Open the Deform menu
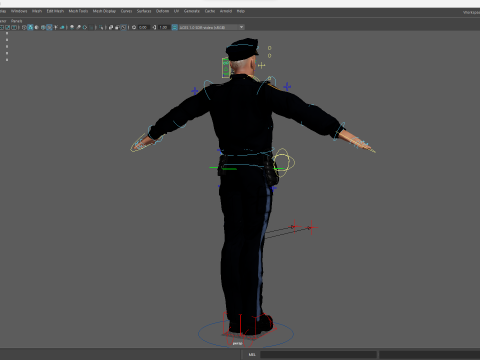This screenshot has height=360, width=480. [162, 11]
